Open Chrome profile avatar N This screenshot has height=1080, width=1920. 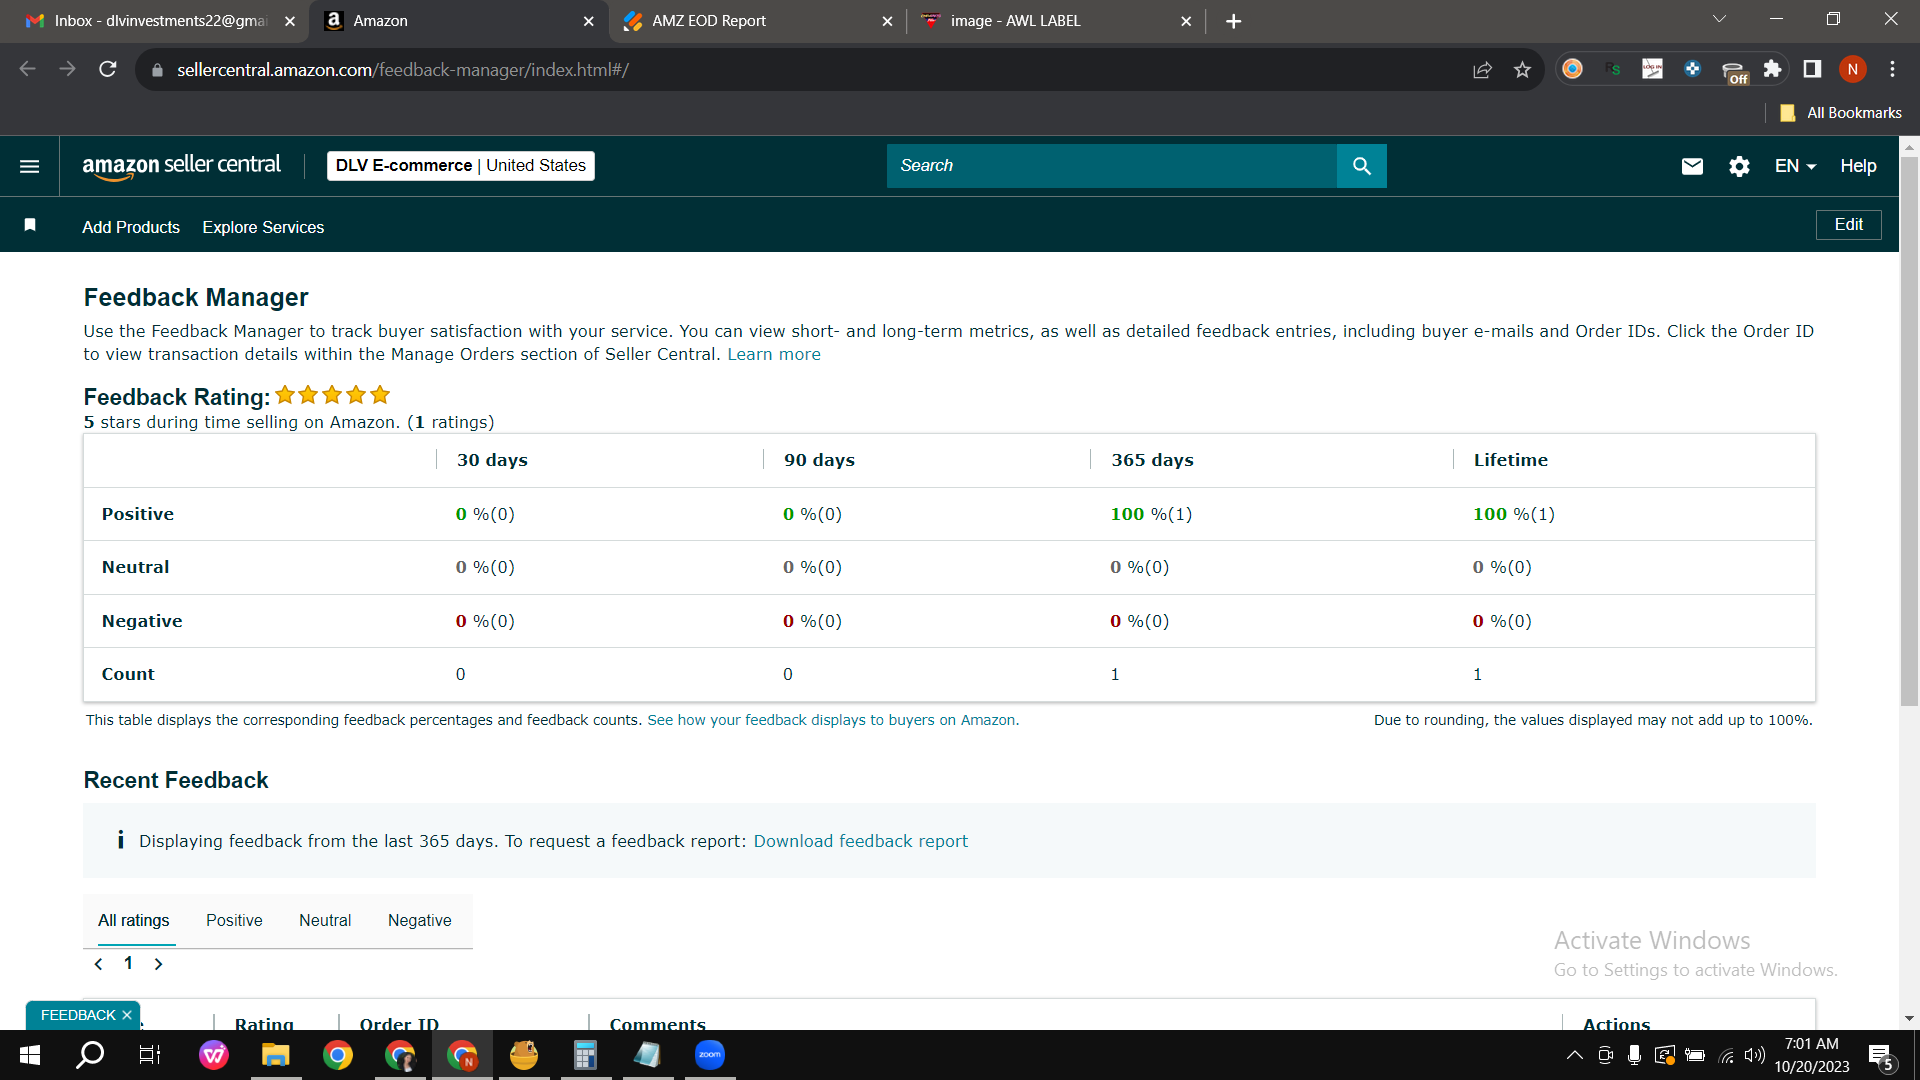1852,69
